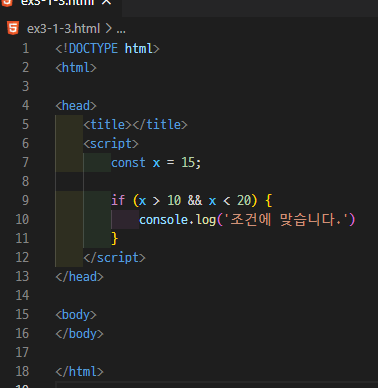378x388 pixels.
Task: Click line number 1 in gutter
Action: pos(26,49)
